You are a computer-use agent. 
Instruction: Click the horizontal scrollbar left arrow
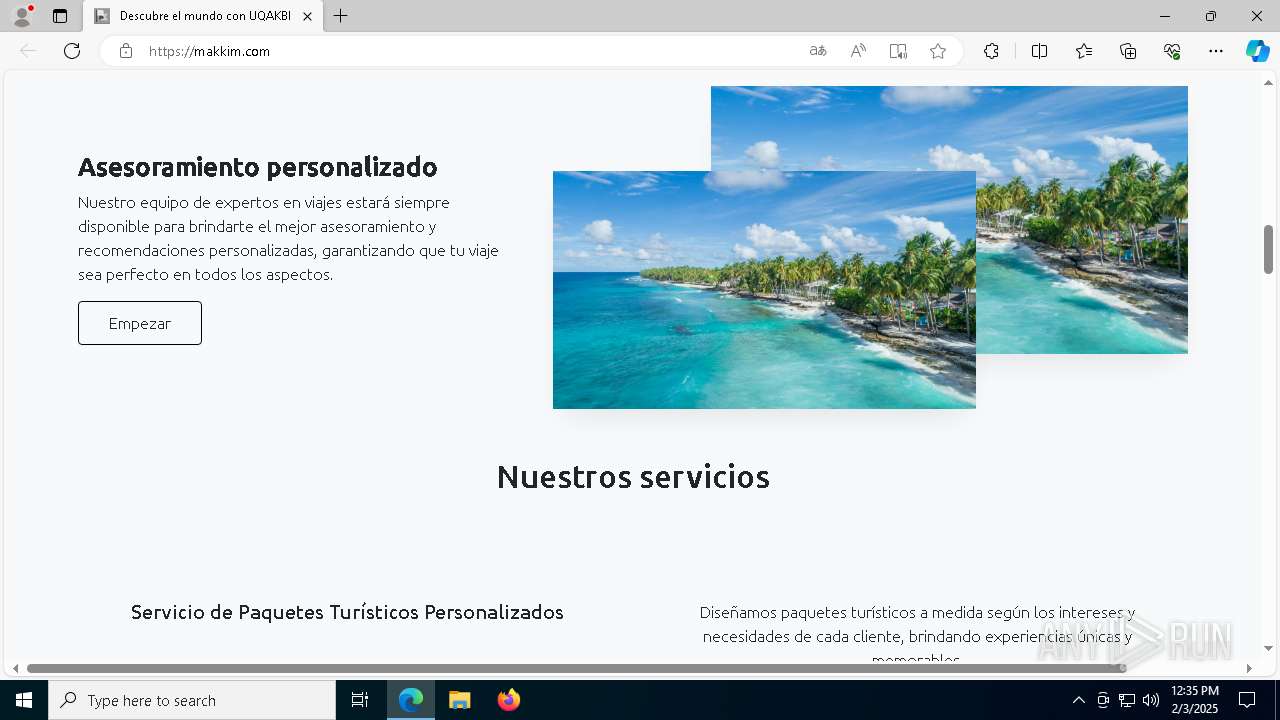(x=15, y=668)
